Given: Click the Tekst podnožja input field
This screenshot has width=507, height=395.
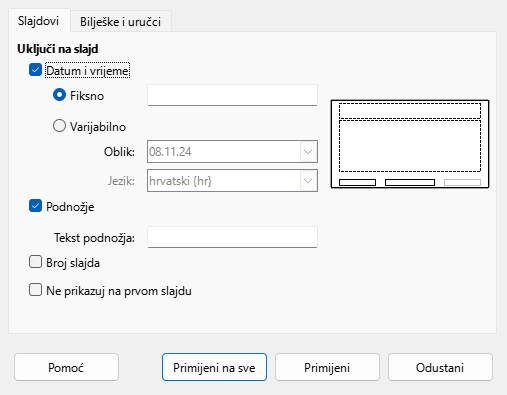Looking at the screenshot, I should pyautogui.click(x=232, y=237).
